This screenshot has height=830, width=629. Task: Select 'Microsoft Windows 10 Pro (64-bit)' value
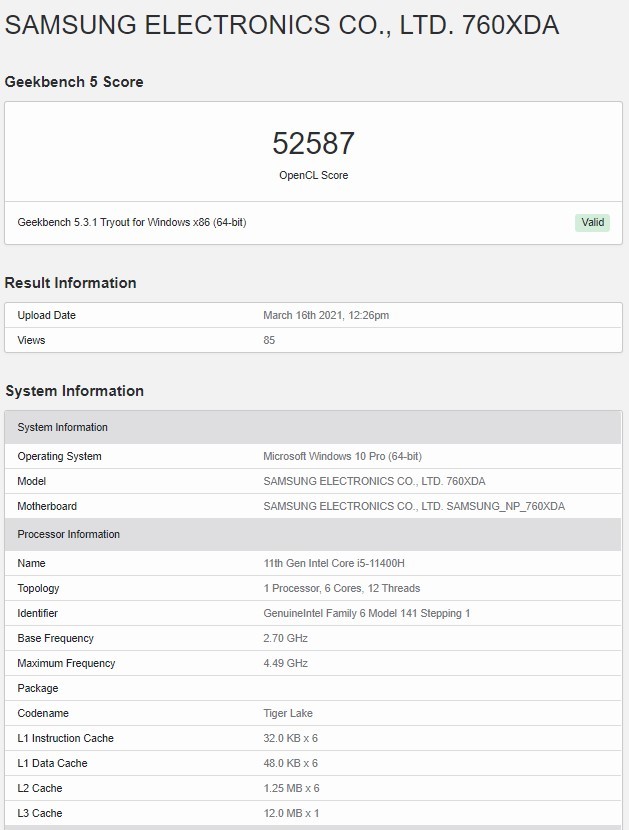tap(343, 456)
